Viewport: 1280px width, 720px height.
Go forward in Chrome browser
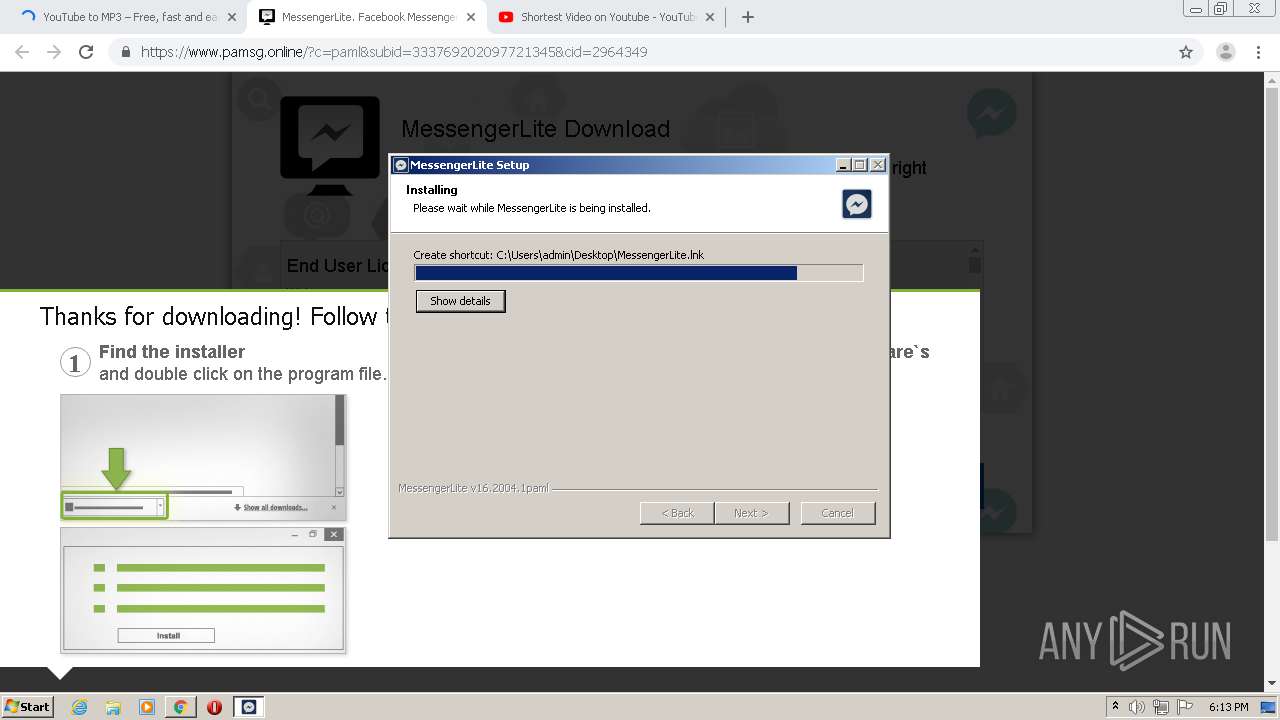[54, 52]
